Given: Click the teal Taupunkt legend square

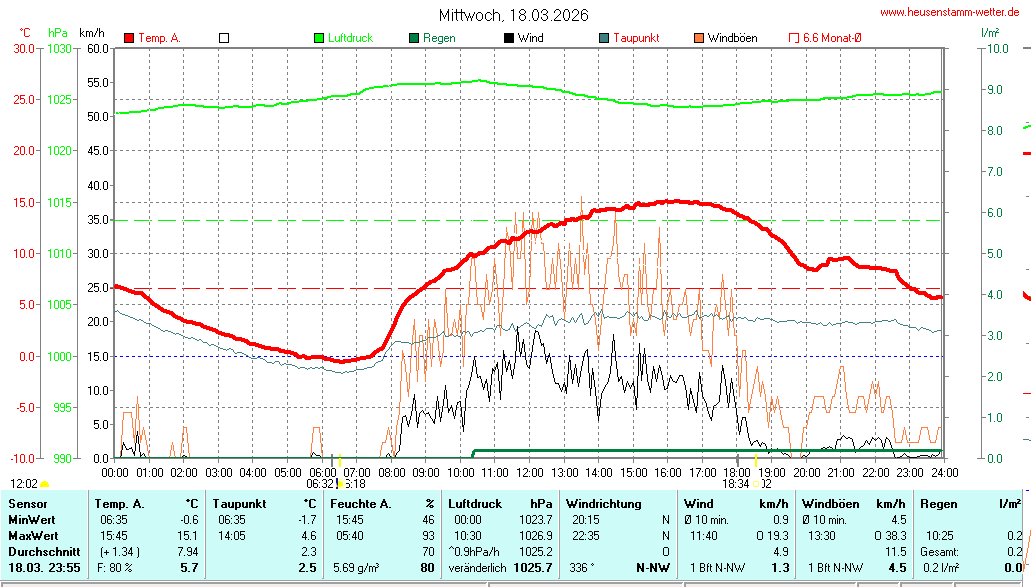Looking at the screenshot, I should [x=604, y=38].
